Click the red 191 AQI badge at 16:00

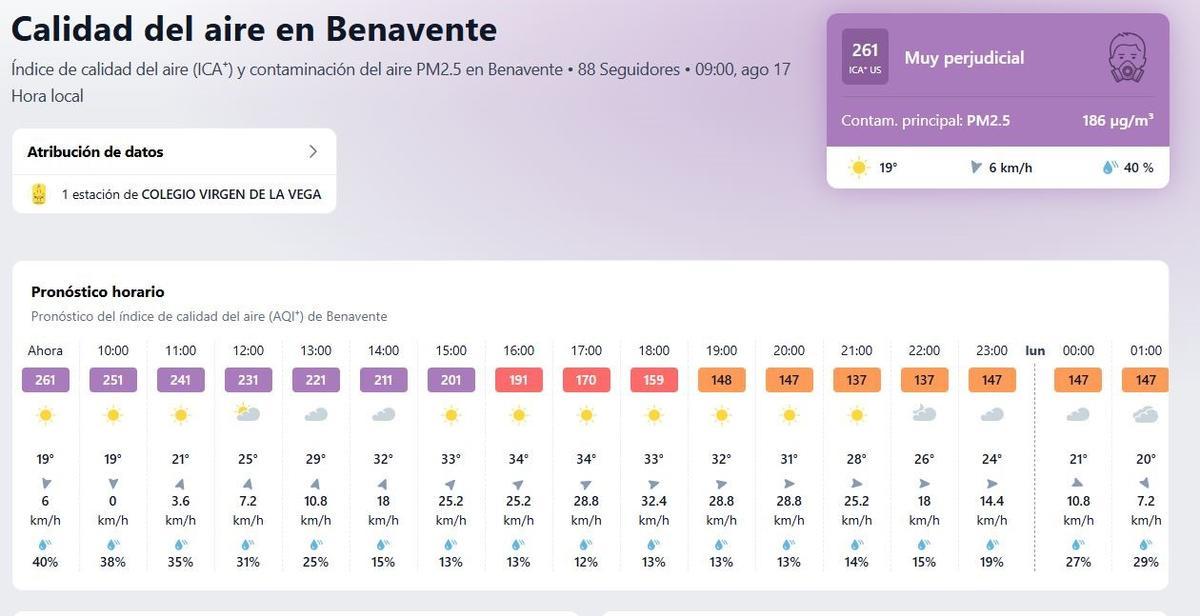pos(518,380)
